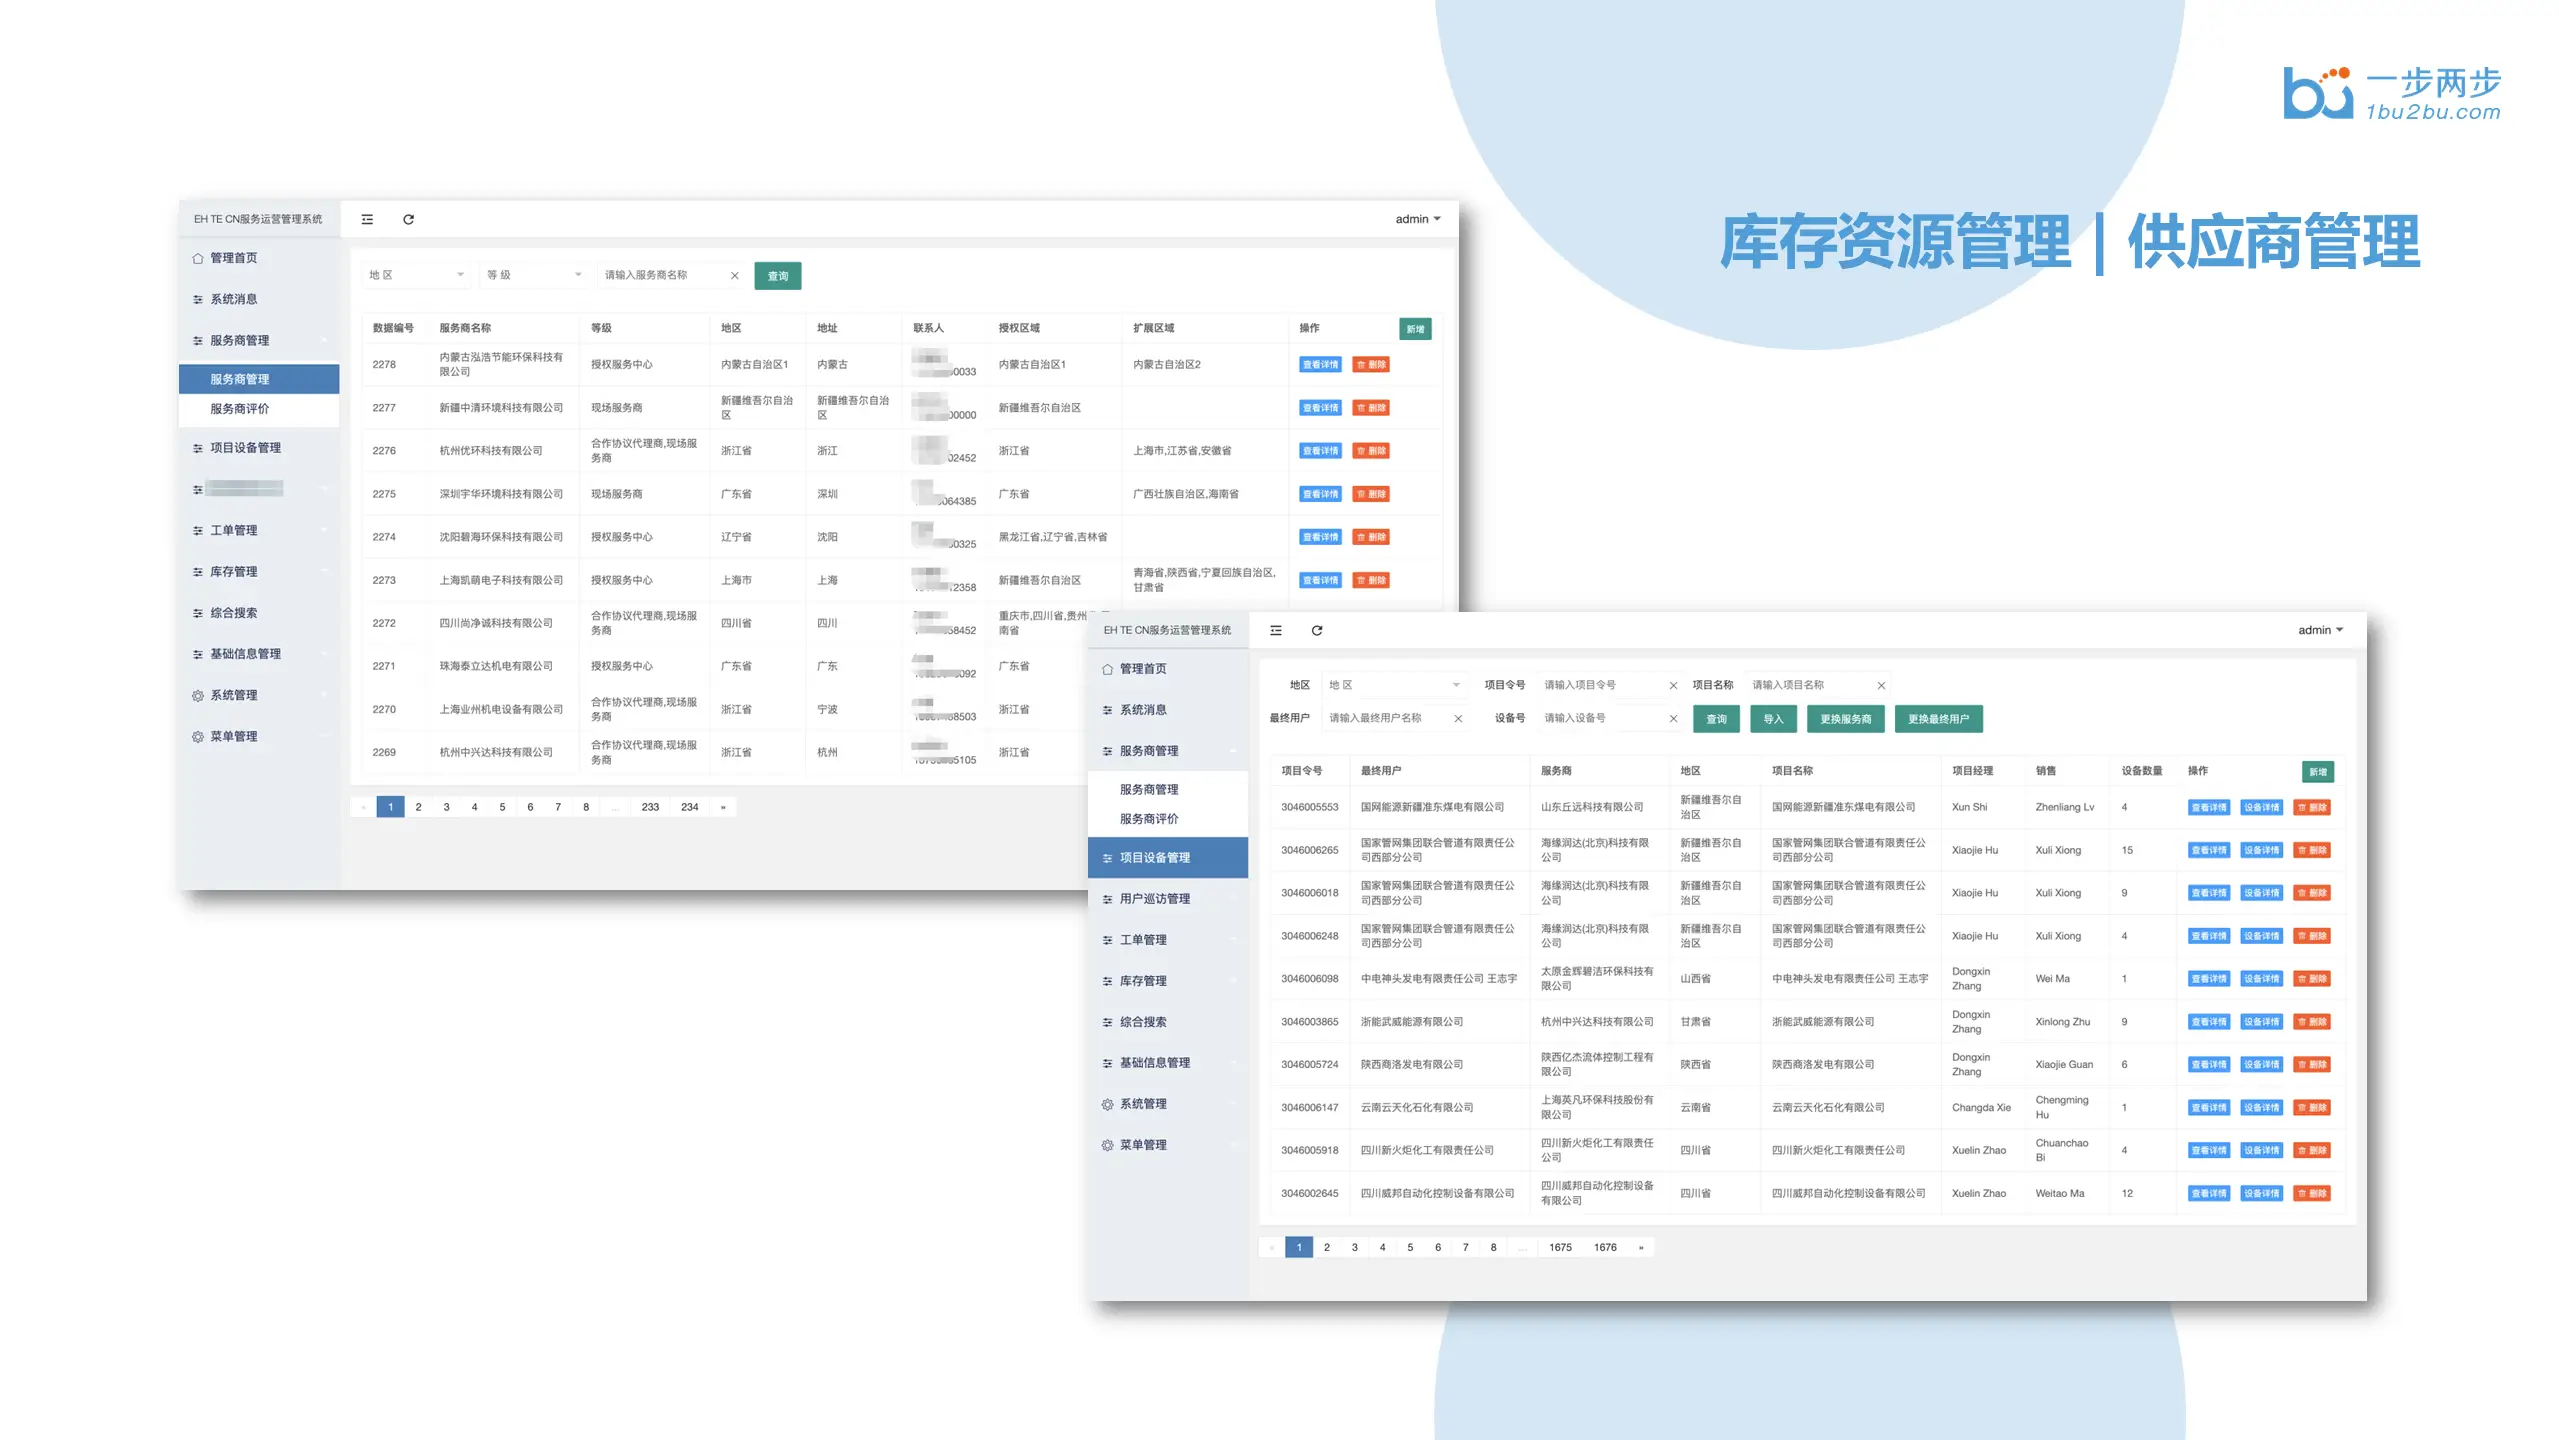The image size is (2559, 1440).
Task: Expand the 库存管理 menu in the front sidebar
Action: click(1143, 981)
